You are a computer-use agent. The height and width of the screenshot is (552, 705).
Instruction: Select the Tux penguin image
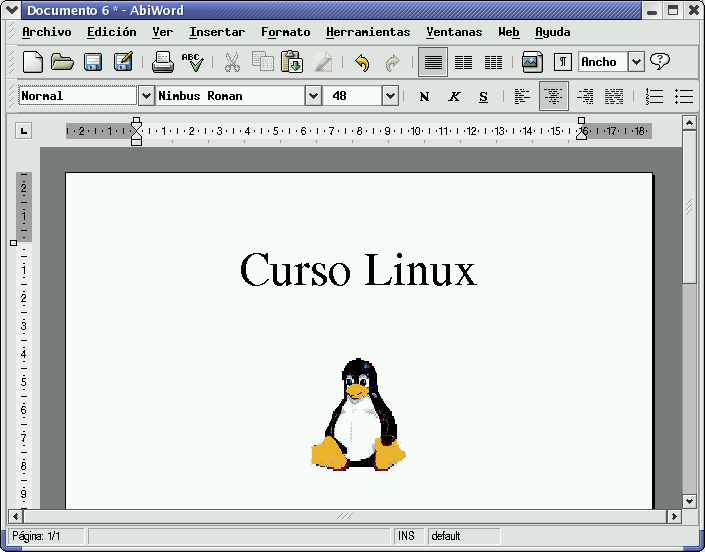(358, 414)
